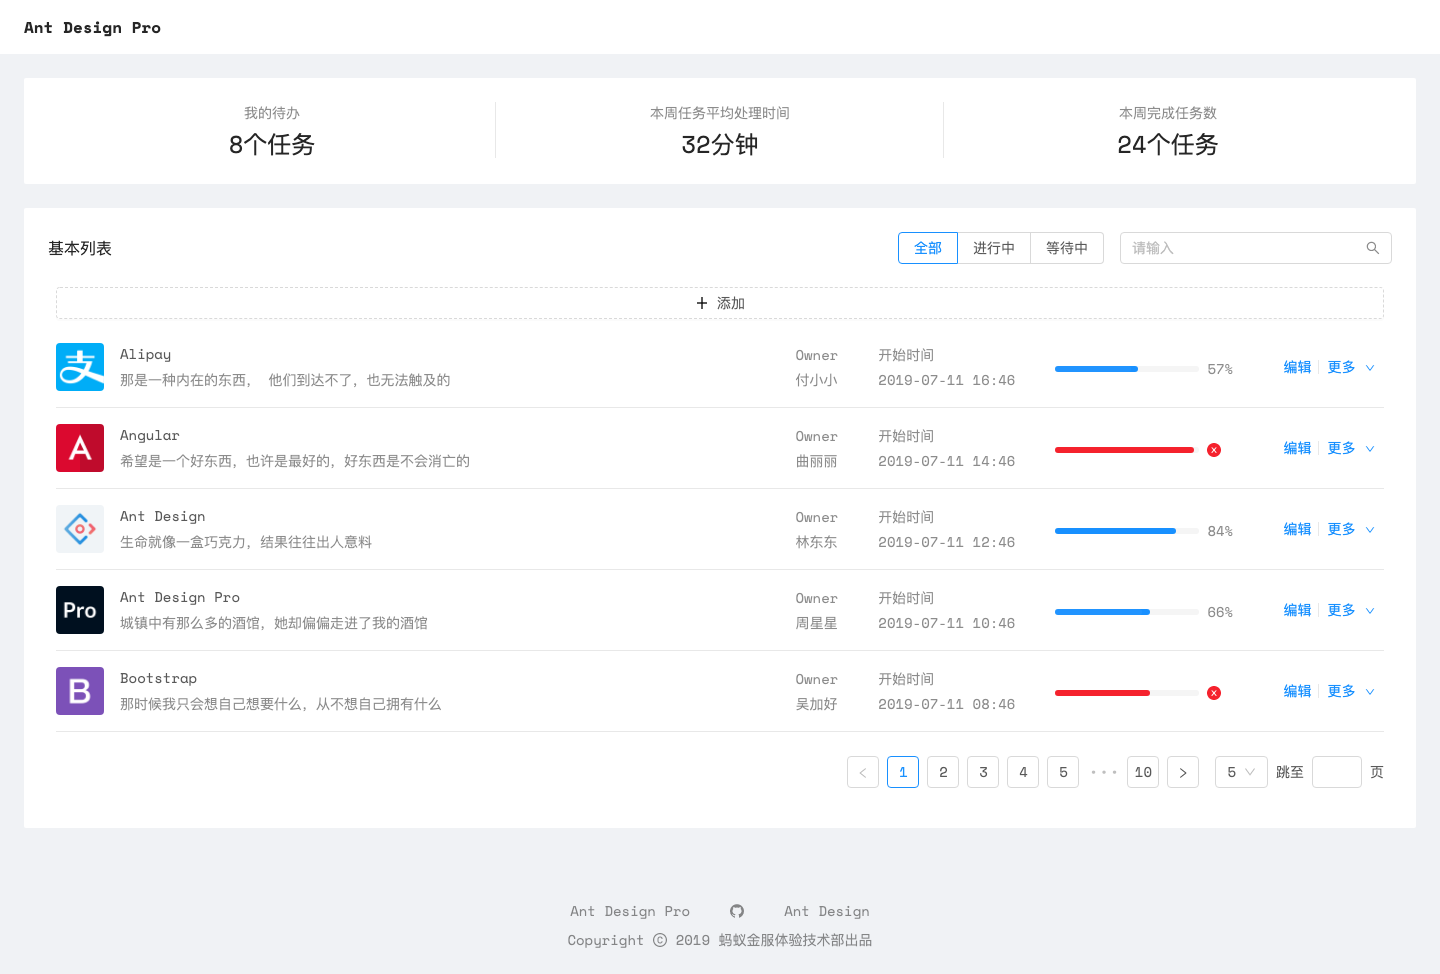This screenshot has width=1440, height=974.
Task: Expand 更多 menu for Bootstrap row
Action: click(x=1351, y=691)
